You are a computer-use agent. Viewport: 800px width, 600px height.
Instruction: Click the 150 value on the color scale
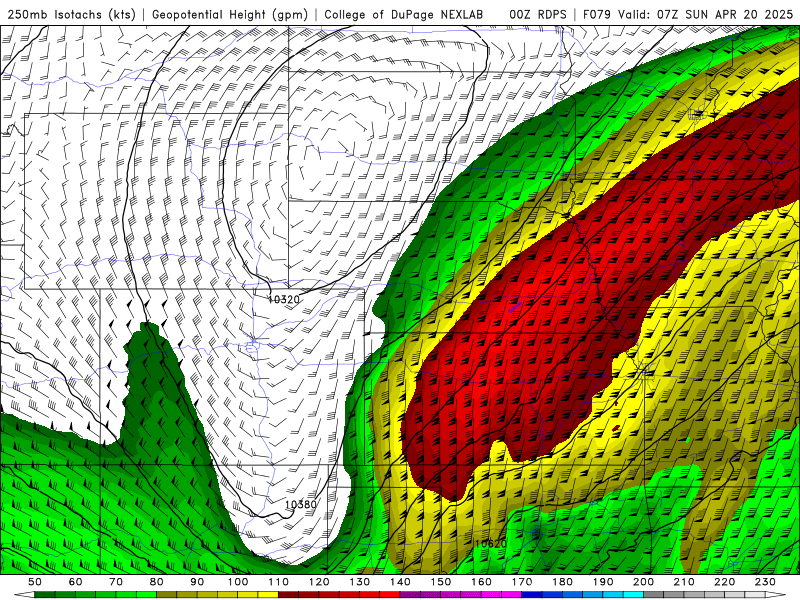pos(441,582)
